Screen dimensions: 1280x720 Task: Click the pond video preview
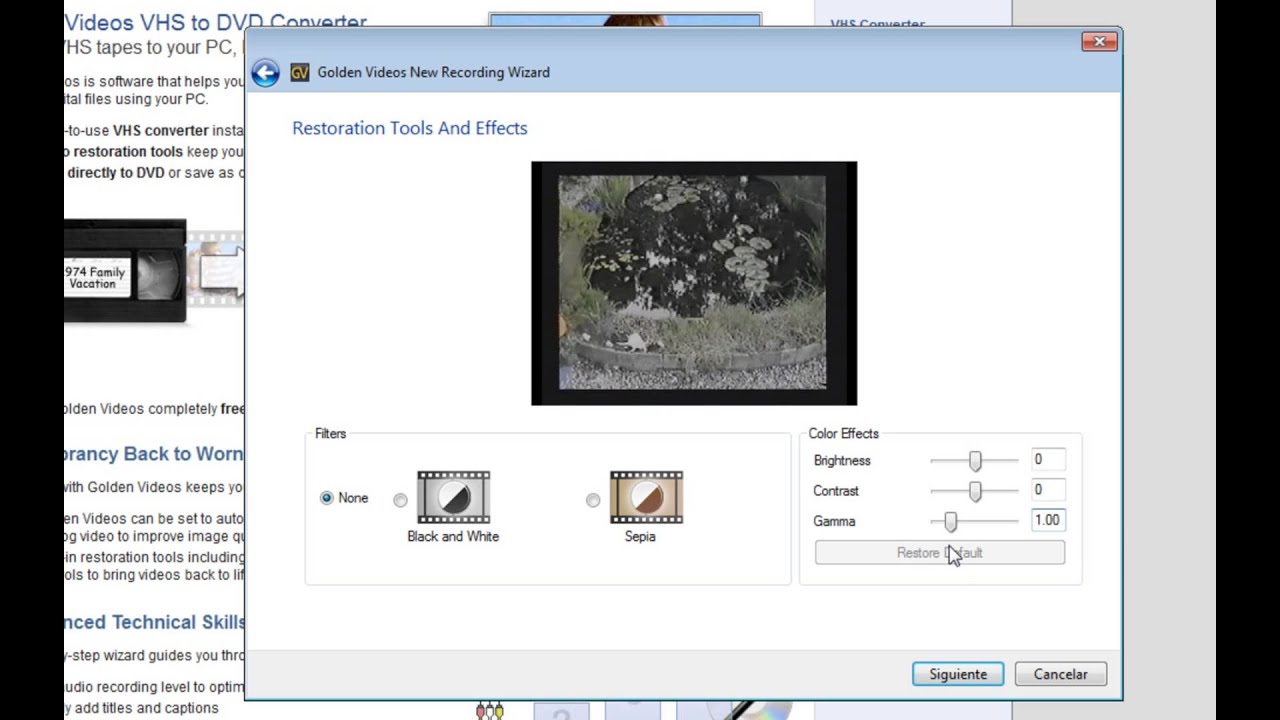click(x=694, y=283)
